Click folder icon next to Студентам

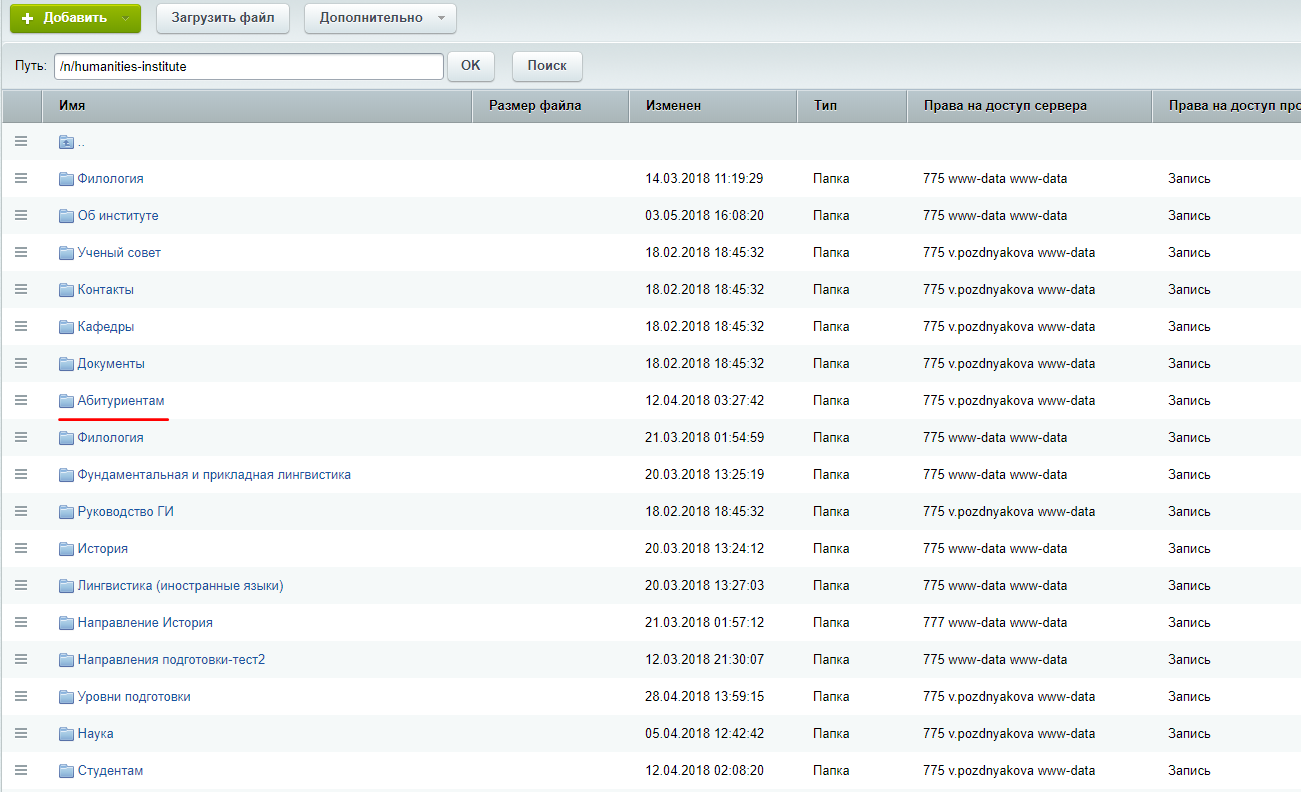[x=67, y=771]
